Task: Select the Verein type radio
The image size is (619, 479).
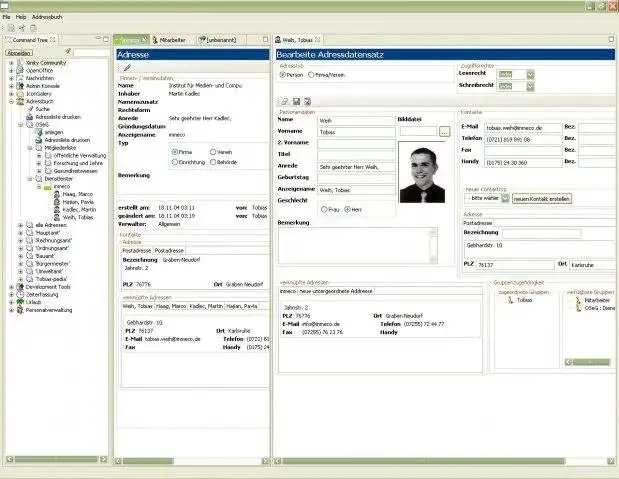Action: (x=213, y=152)
